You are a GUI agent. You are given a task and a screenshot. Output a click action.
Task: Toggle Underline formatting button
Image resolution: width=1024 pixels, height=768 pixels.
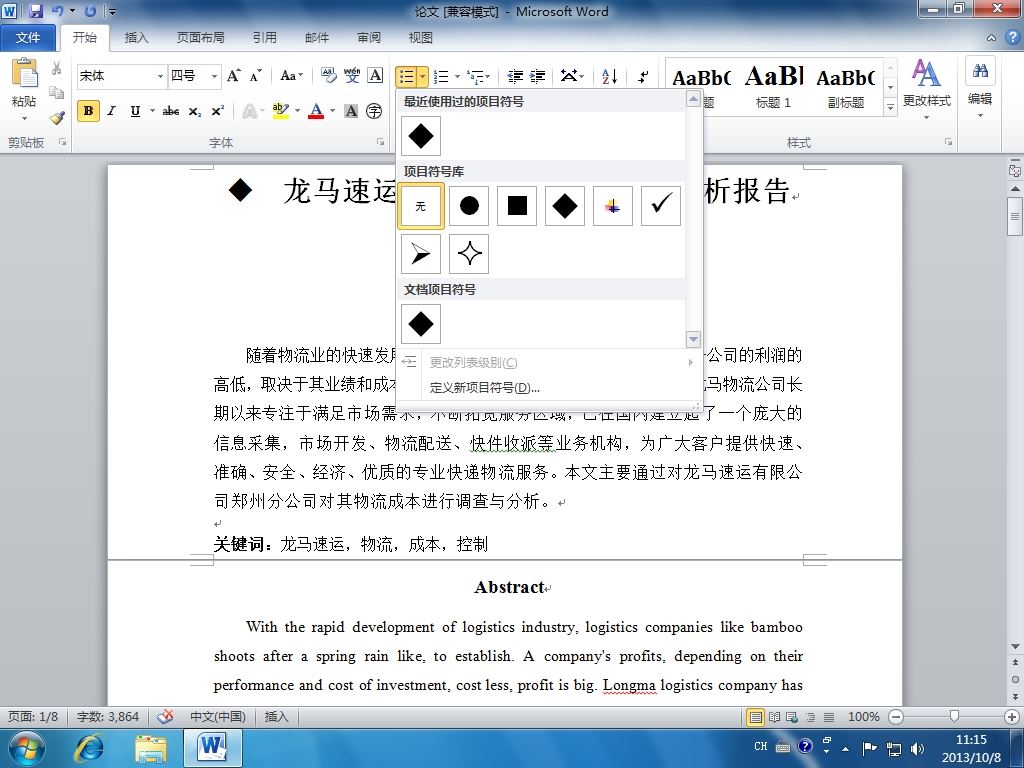click(x=135, y=111)
